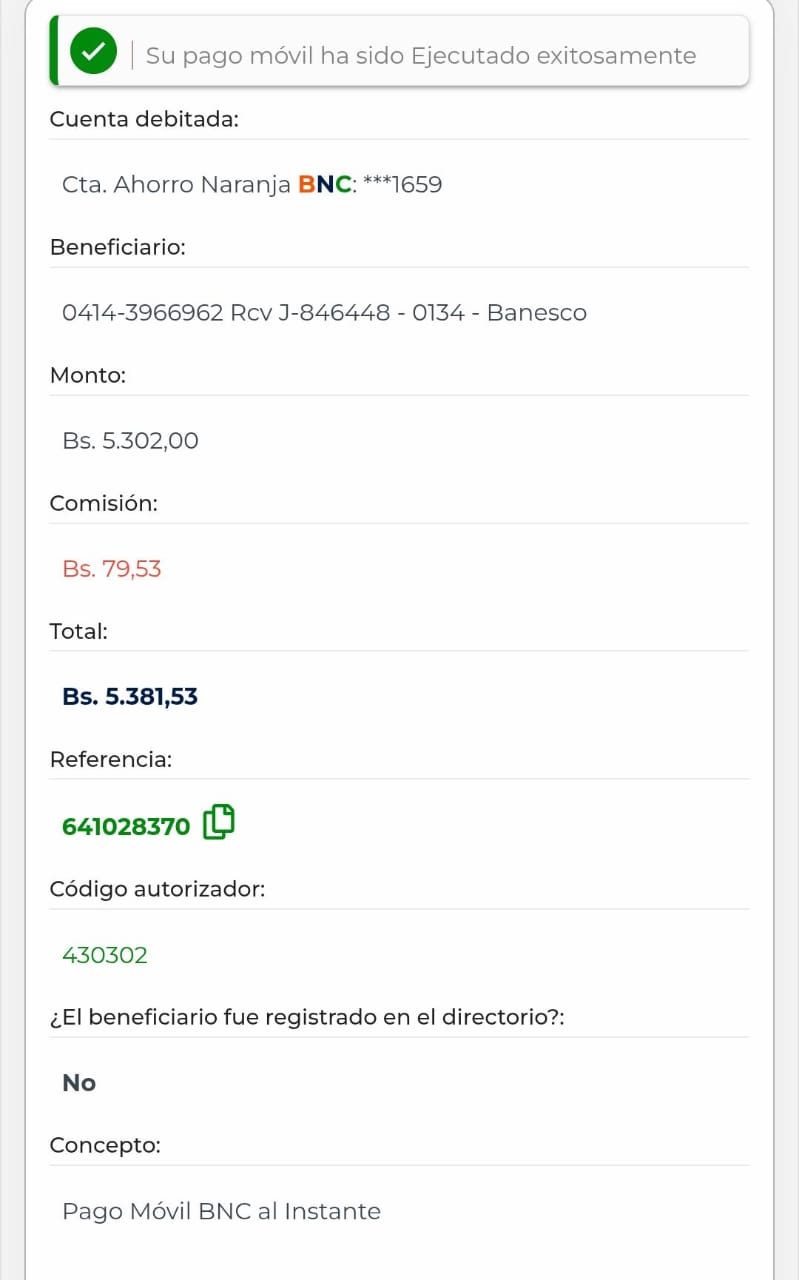Click the 'Total:' label
This screenshot has height=1280, width=799.
(x=78, y=631)
